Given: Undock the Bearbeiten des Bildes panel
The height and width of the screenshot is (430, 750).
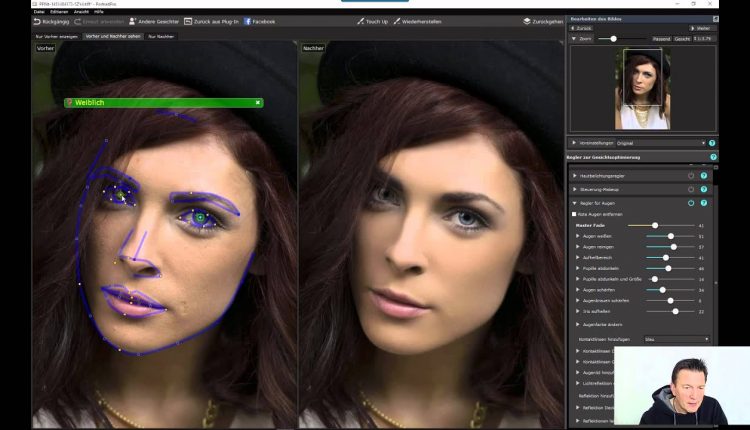Looking at the screenshot, I should pos(715,19).
